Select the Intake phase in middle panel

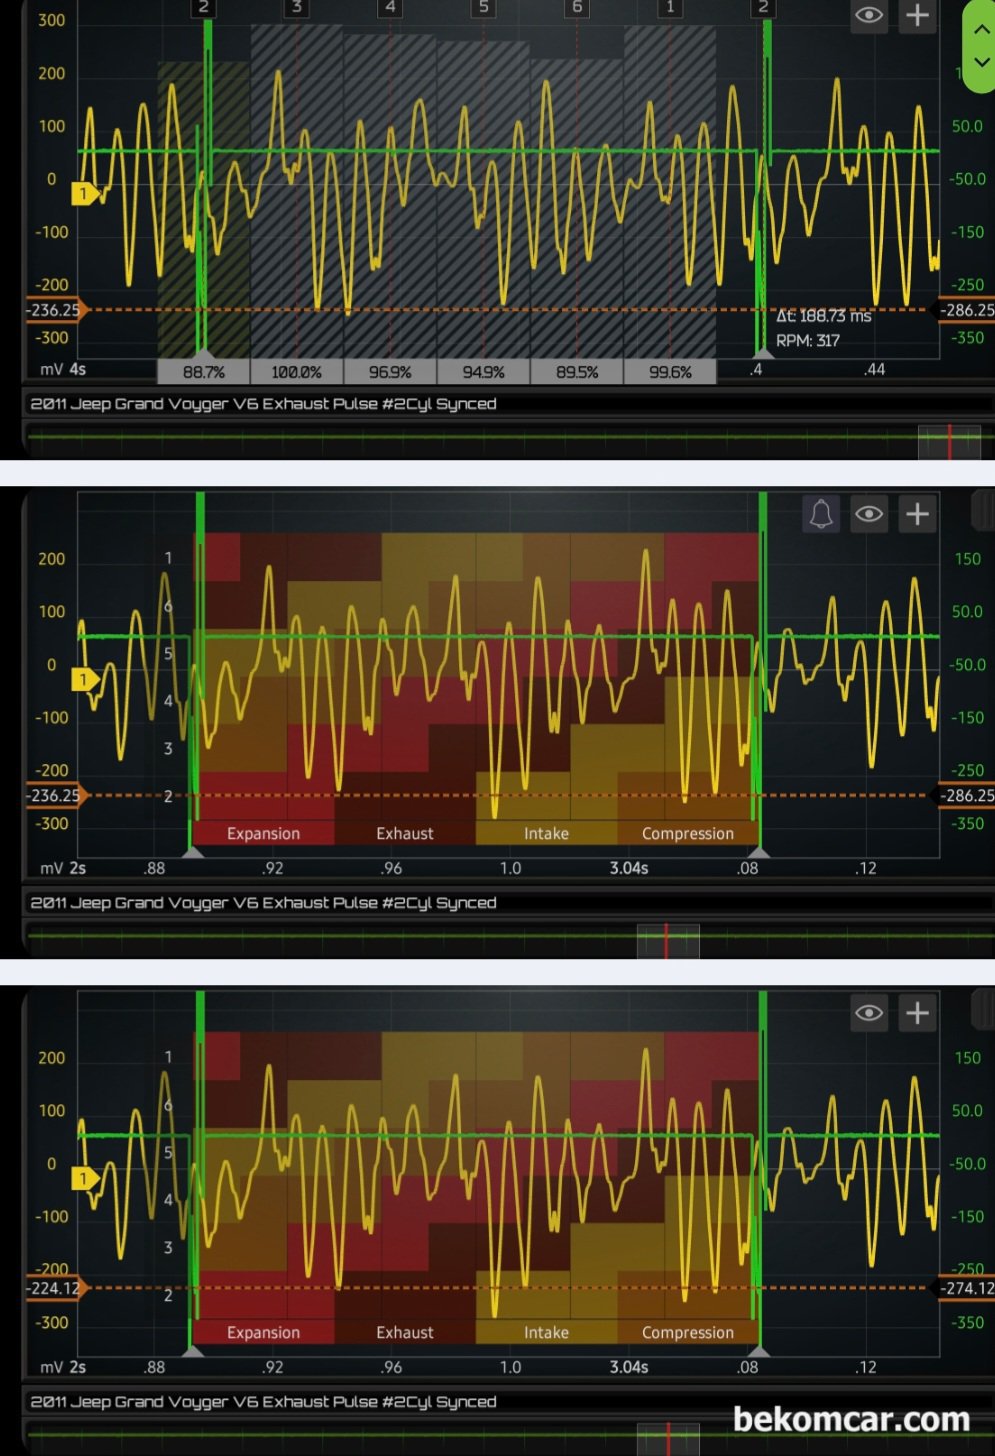pos(546,833)
